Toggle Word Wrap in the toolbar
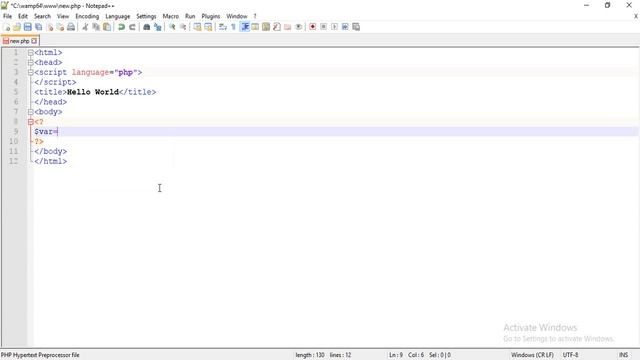The width and height of the screenshot is (640, 360). click(223, 27)
